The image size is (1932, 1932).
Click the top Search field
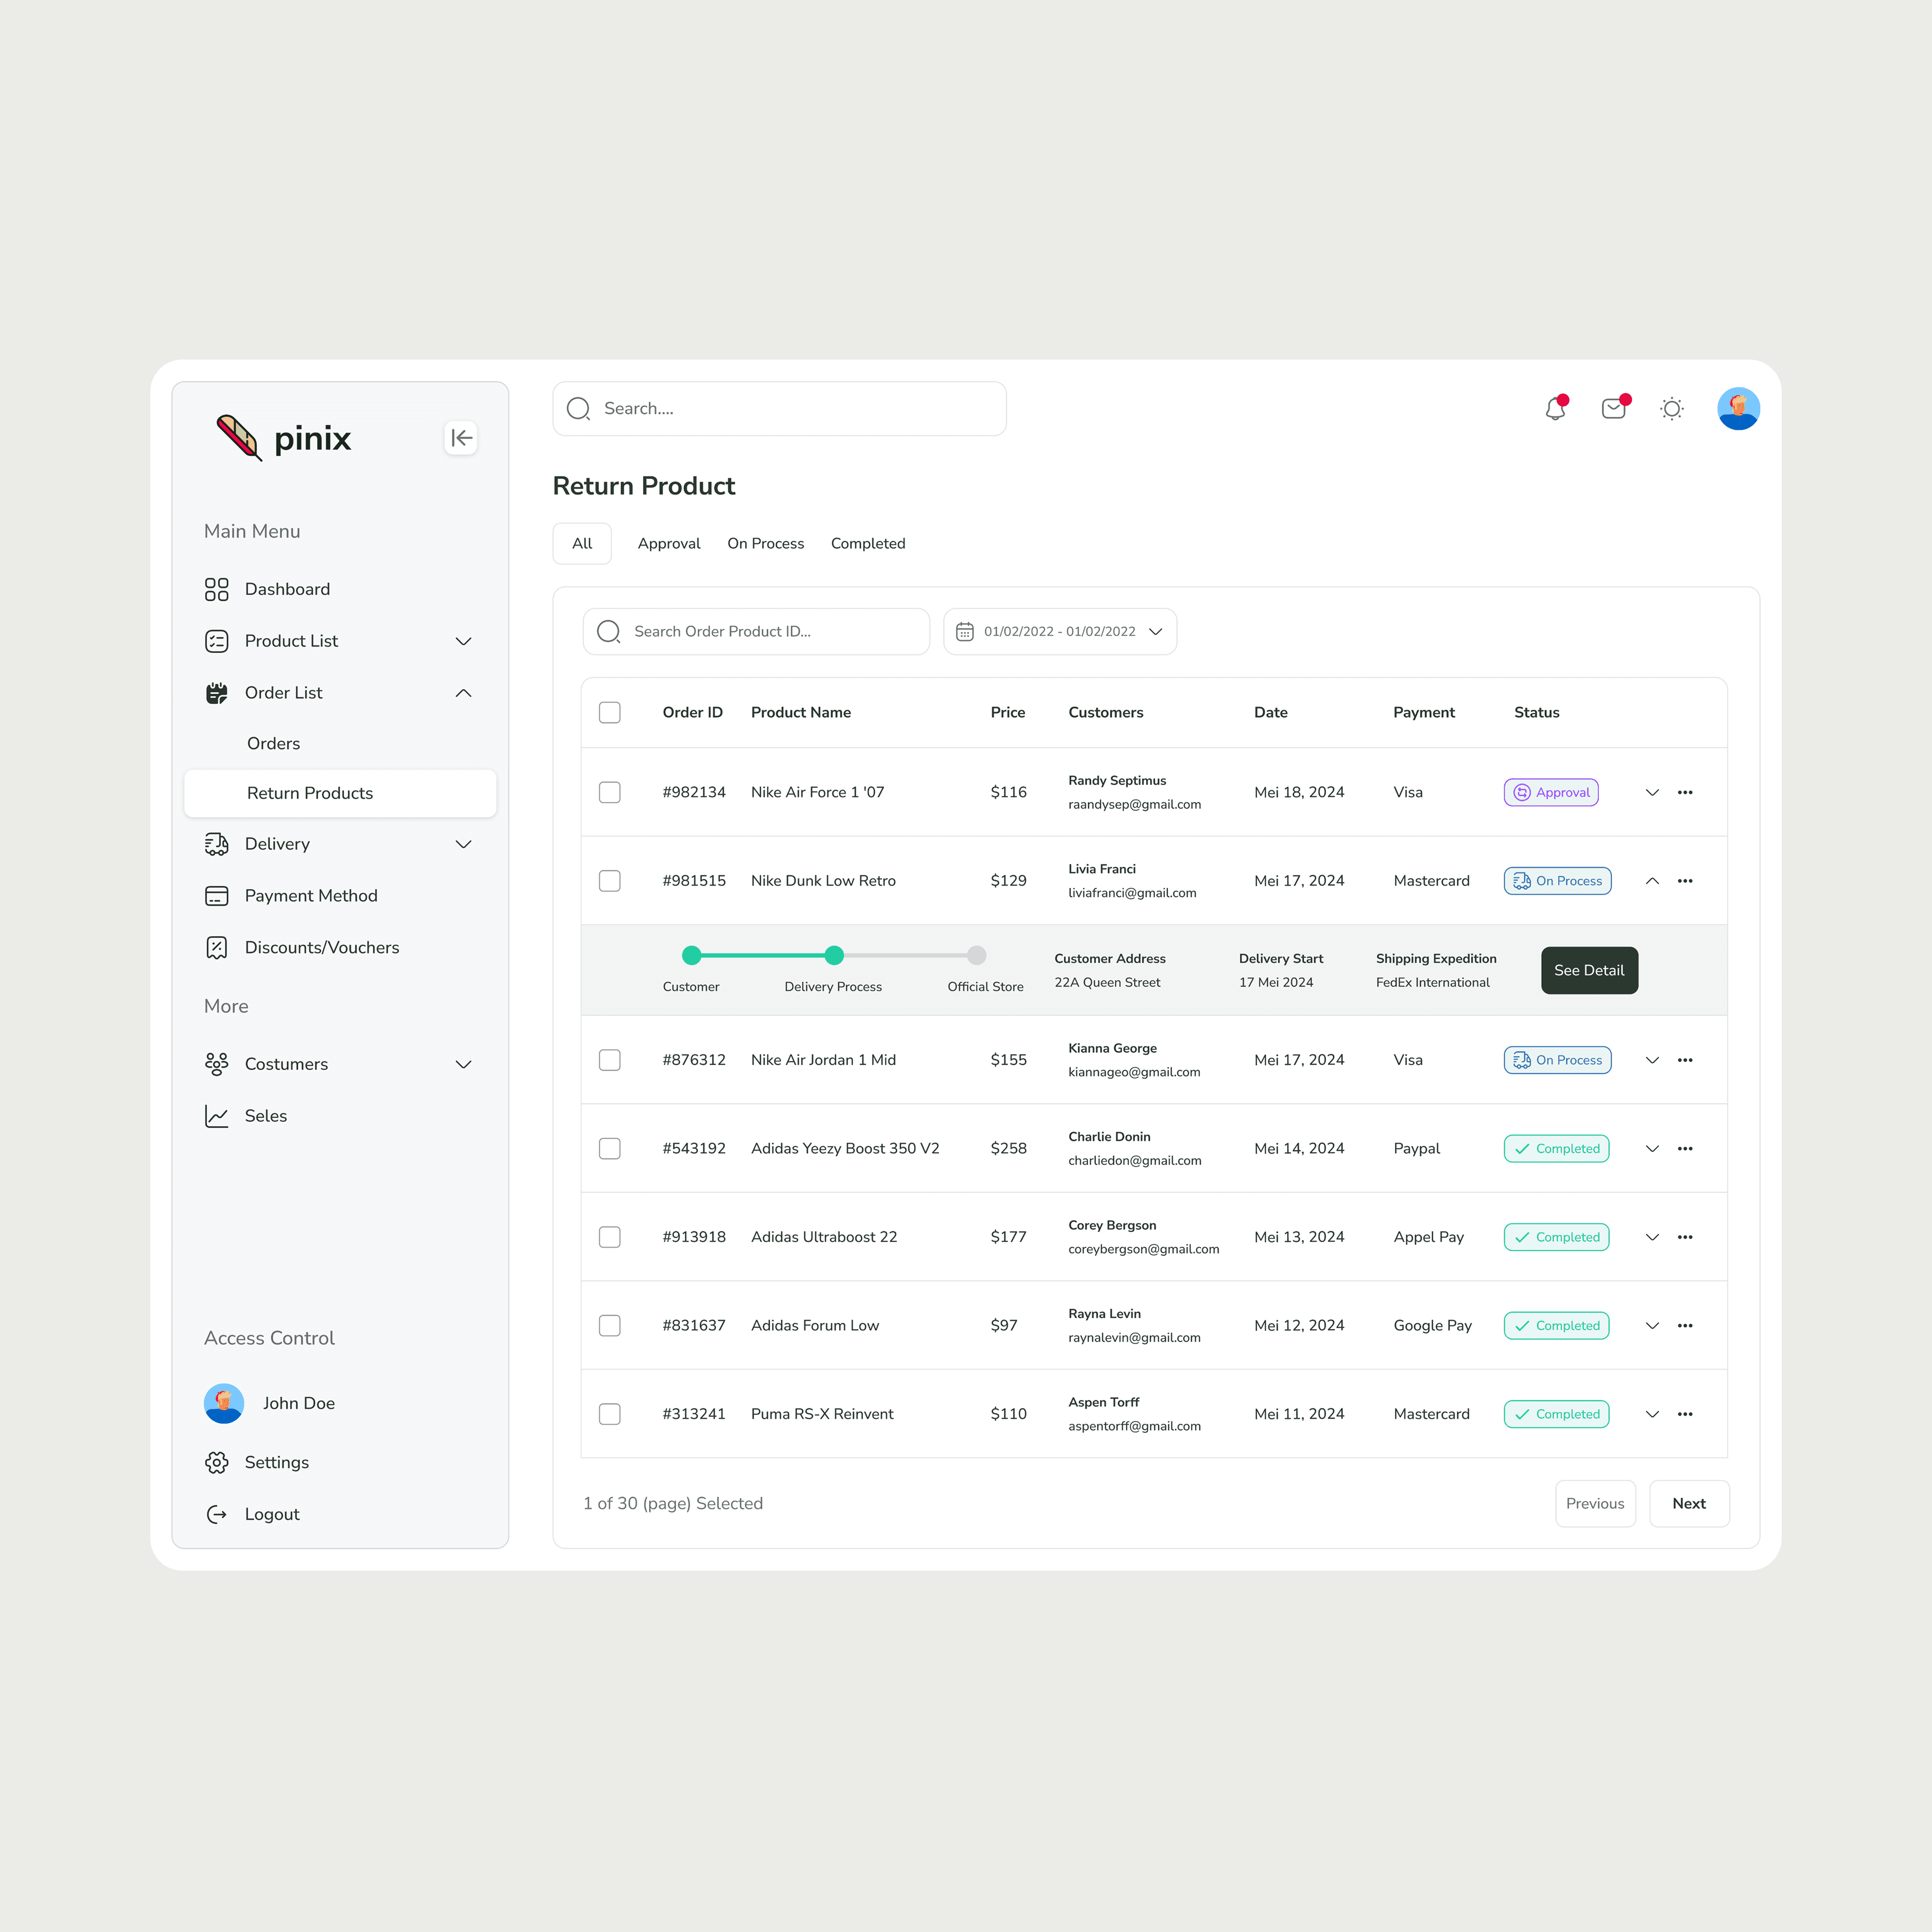pyautogui.click(x=779, y=409)
